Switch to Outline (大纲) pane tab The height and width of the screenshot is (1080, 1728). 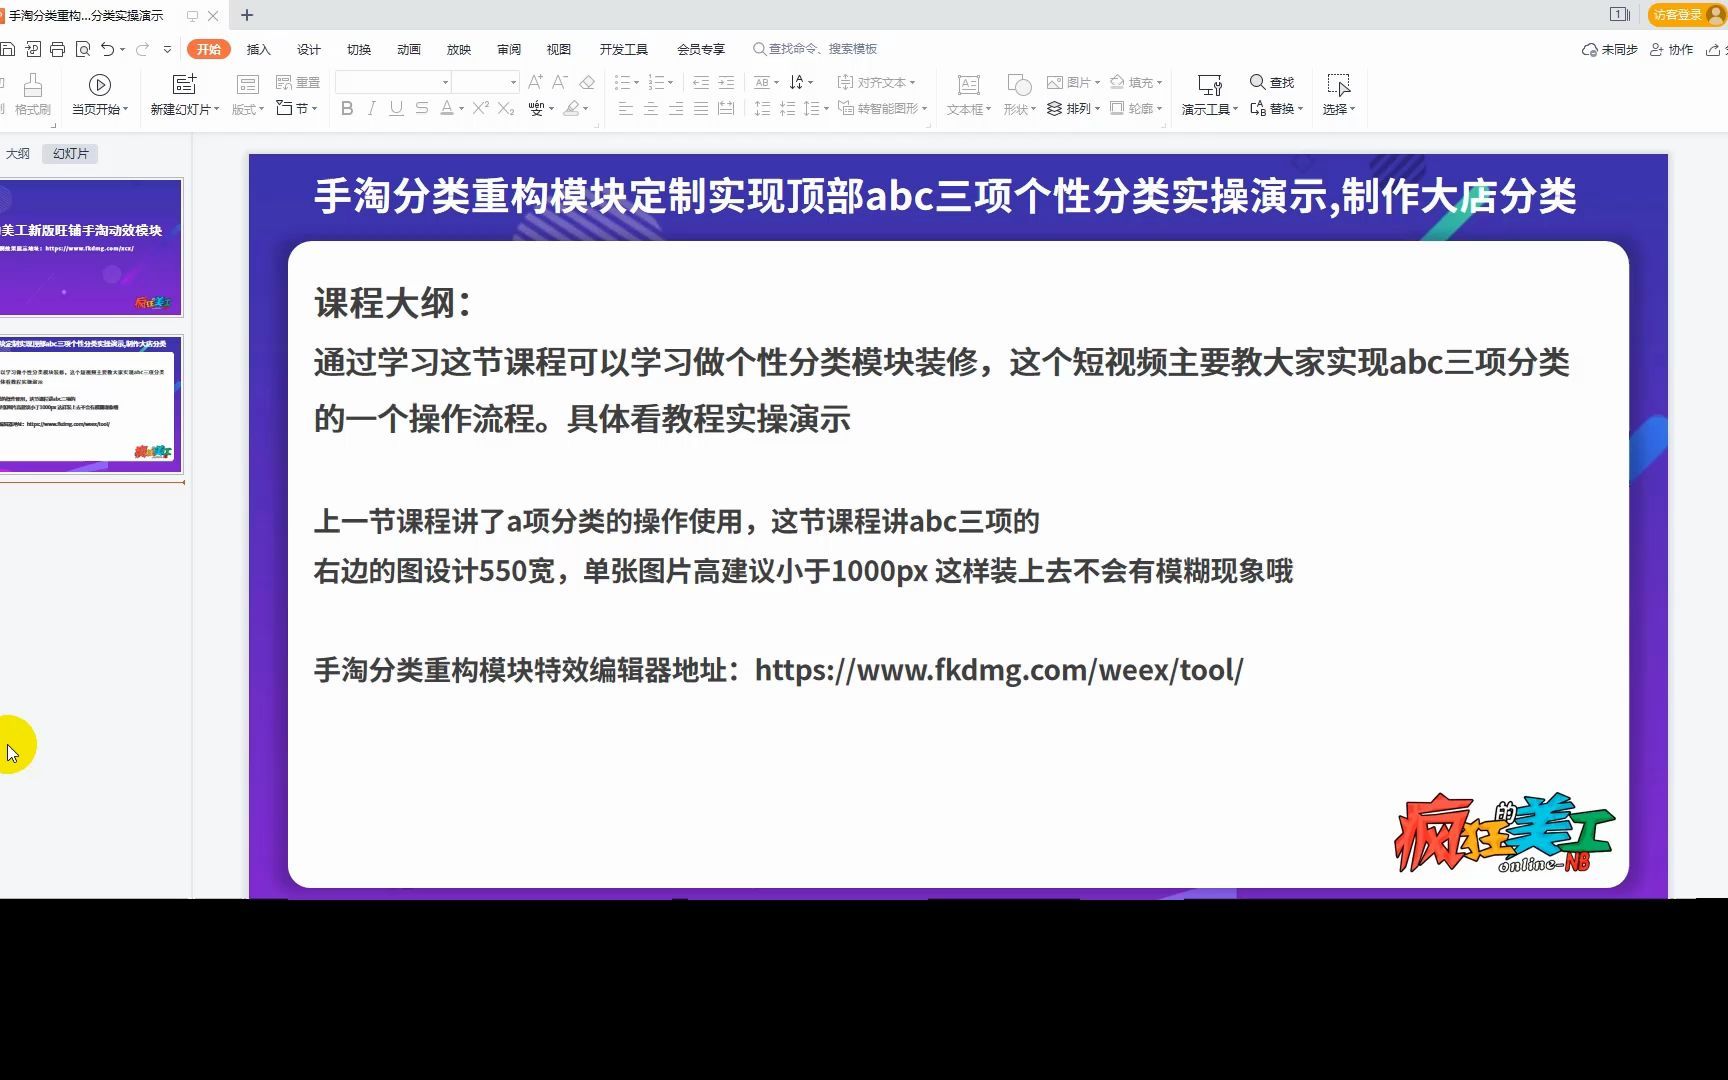coord(18,153)
